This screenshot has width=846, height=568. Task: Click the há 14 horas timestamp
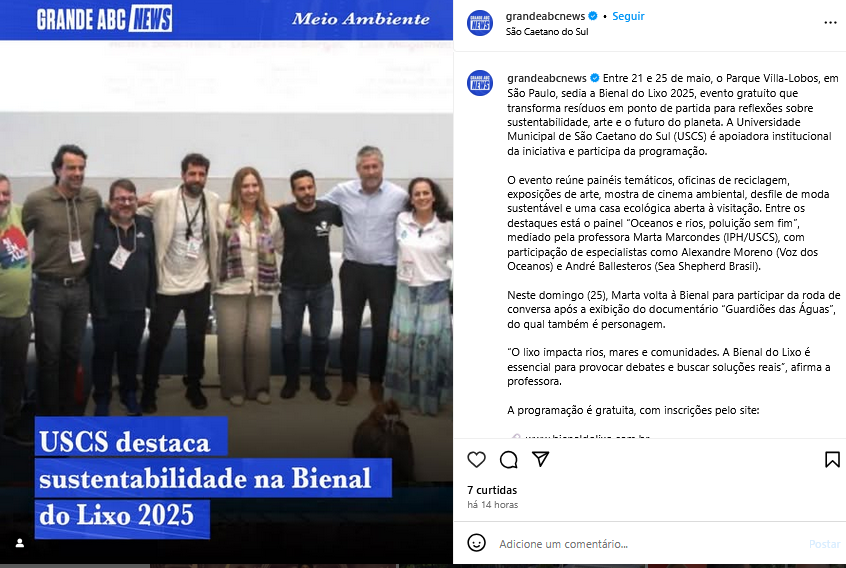tap(493, 505)
